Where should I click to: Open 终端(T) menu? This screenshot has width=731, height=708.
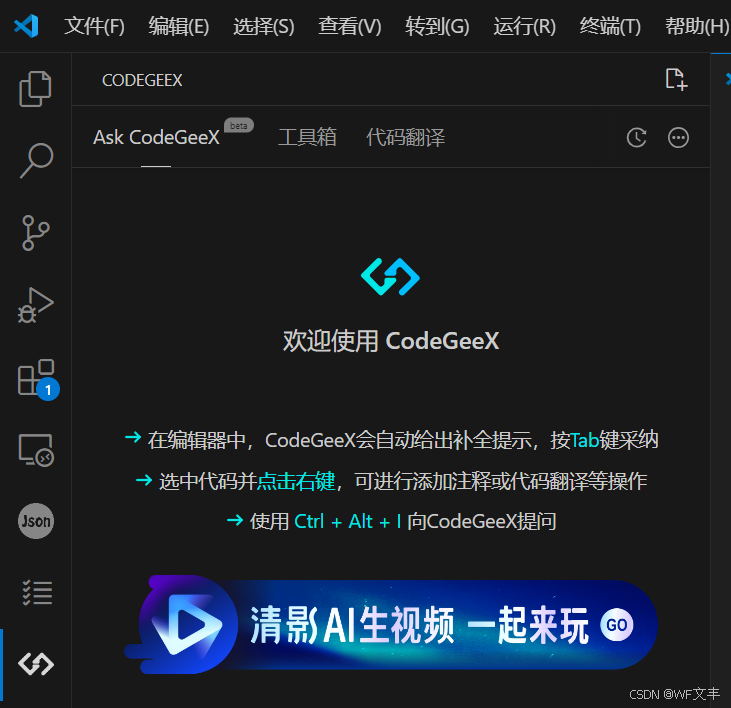click(610, 26)
